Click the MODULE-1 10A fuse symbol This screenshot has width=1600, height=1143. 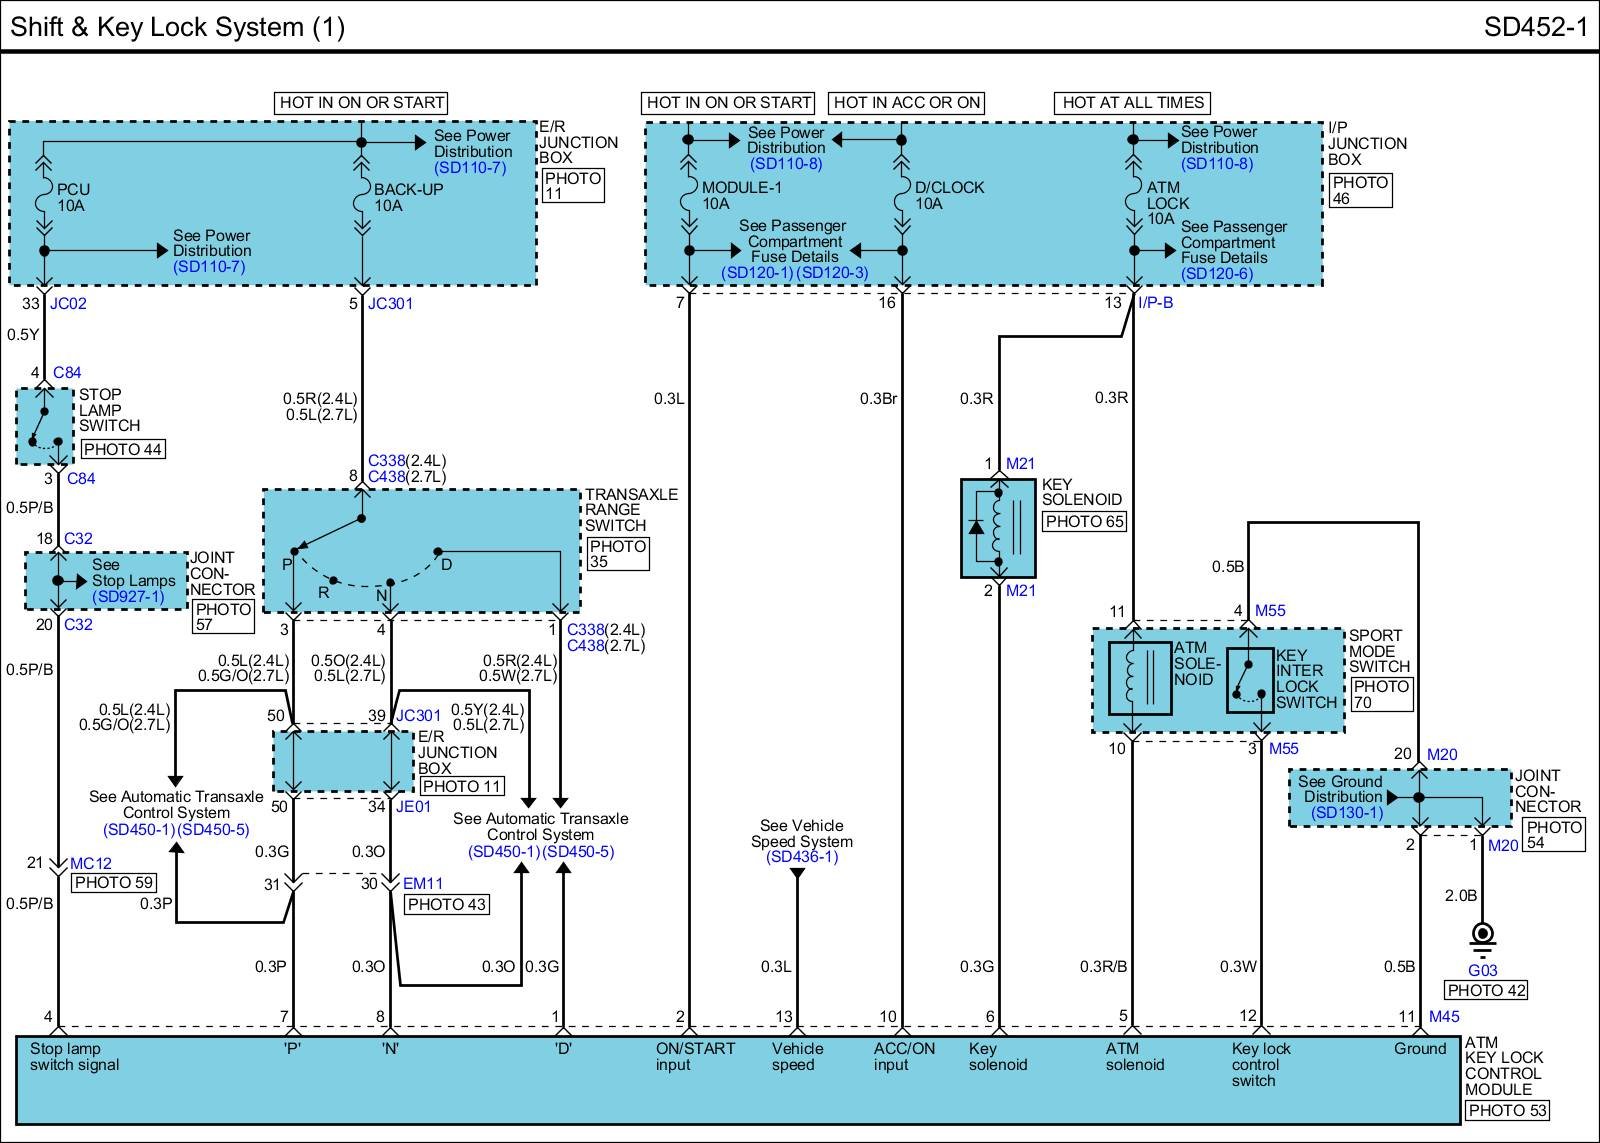688,195
